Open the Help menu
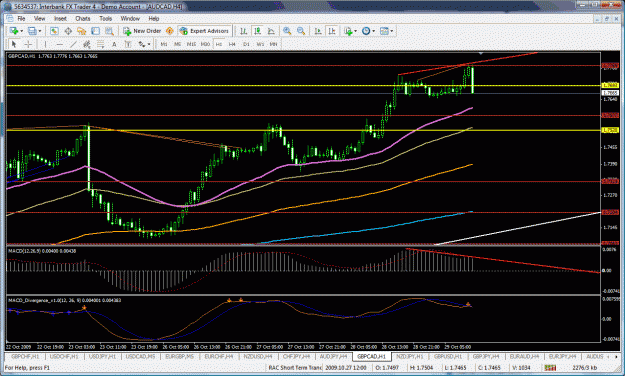The image size is (625, 376). (x=154, y=18)
